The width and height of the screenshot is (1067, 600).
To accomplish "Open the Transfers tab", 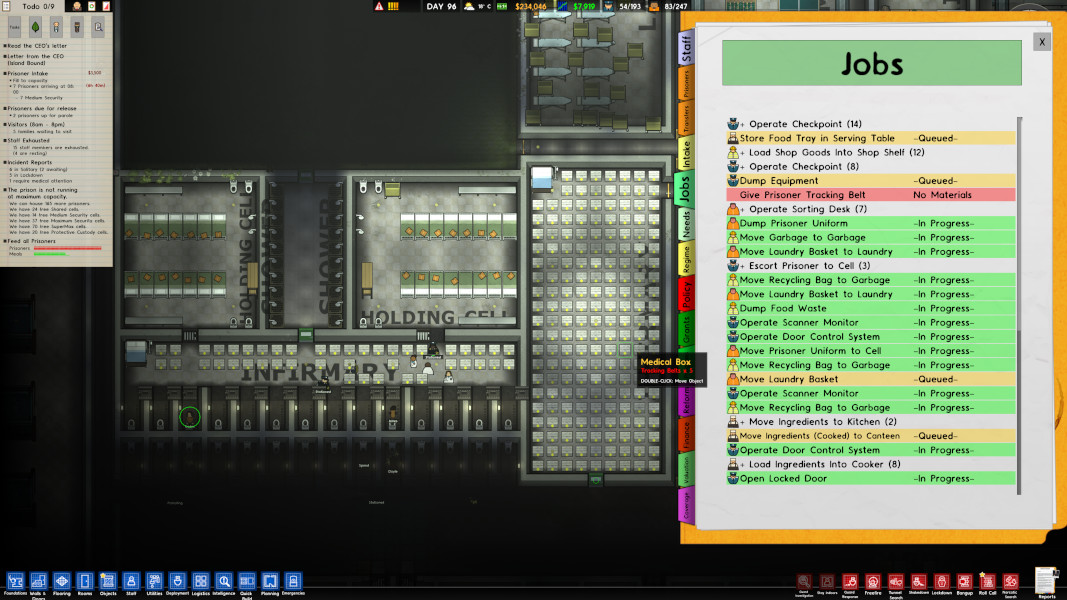I will click(686, 119).
